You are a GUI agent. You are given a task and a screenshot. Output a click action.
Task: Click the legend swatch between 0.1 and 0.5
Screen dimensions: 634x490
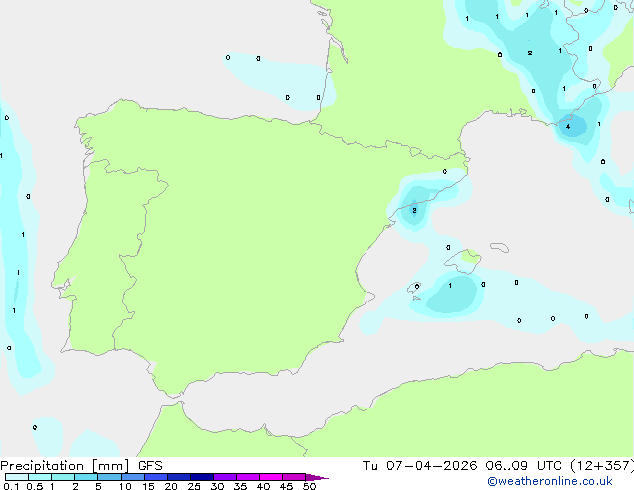pos(17,477)
